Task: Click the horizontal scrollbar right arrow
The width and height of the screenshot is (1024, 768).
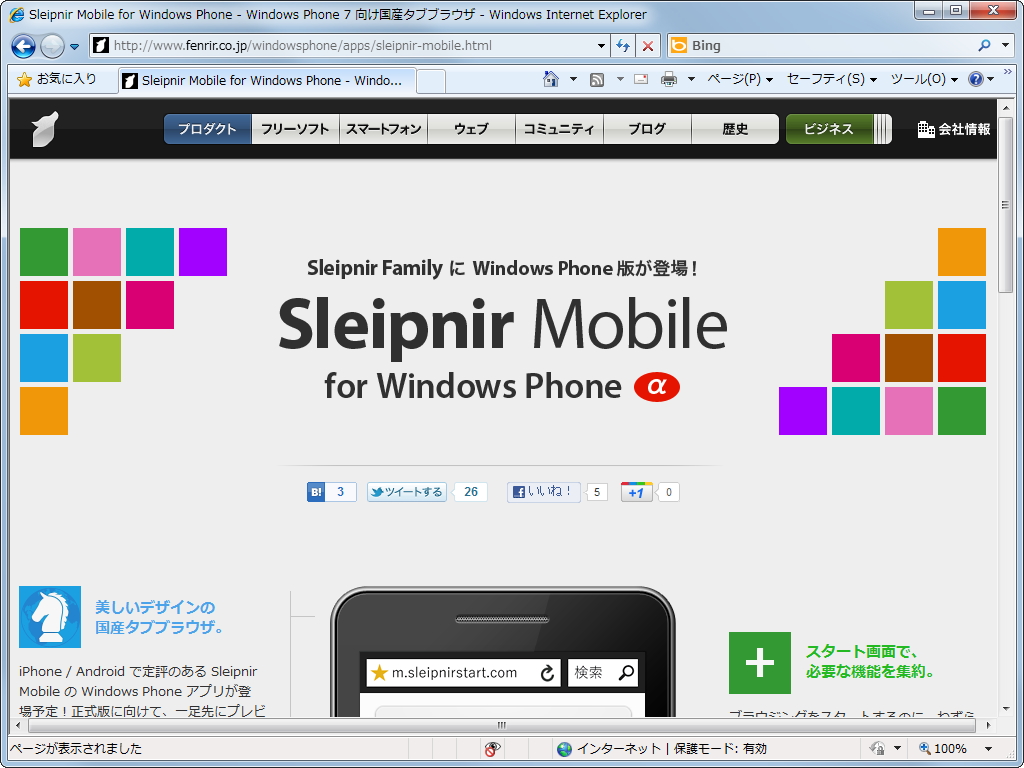Action: coord(989,725)
